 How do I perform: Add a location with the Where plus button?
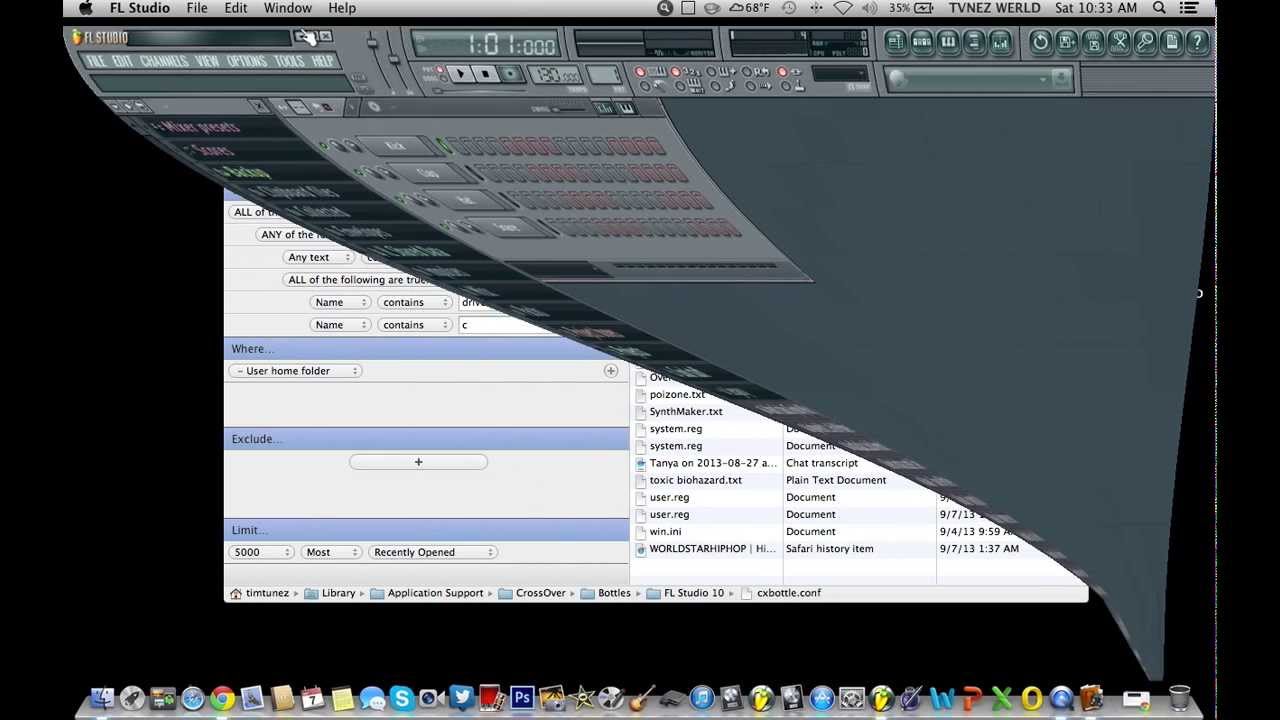(x=611, y=371)
